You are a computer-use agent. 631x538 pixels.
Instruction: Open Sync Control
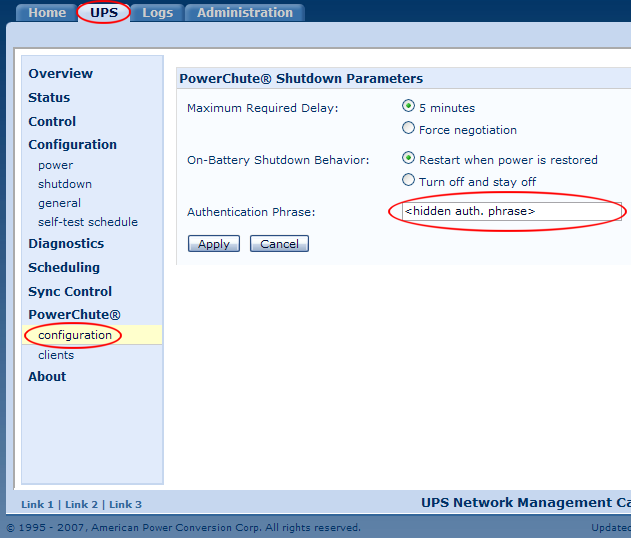[x=70, y=291]
